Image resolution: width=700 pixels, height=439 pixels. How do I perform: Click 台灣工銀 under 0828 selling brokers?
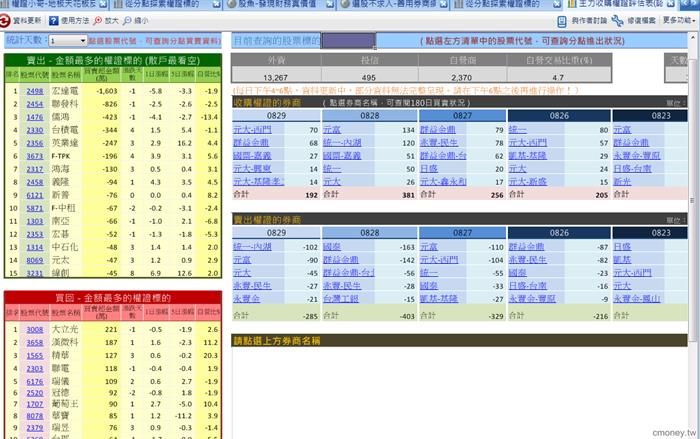pyautogui.click(x=341, y=298)
